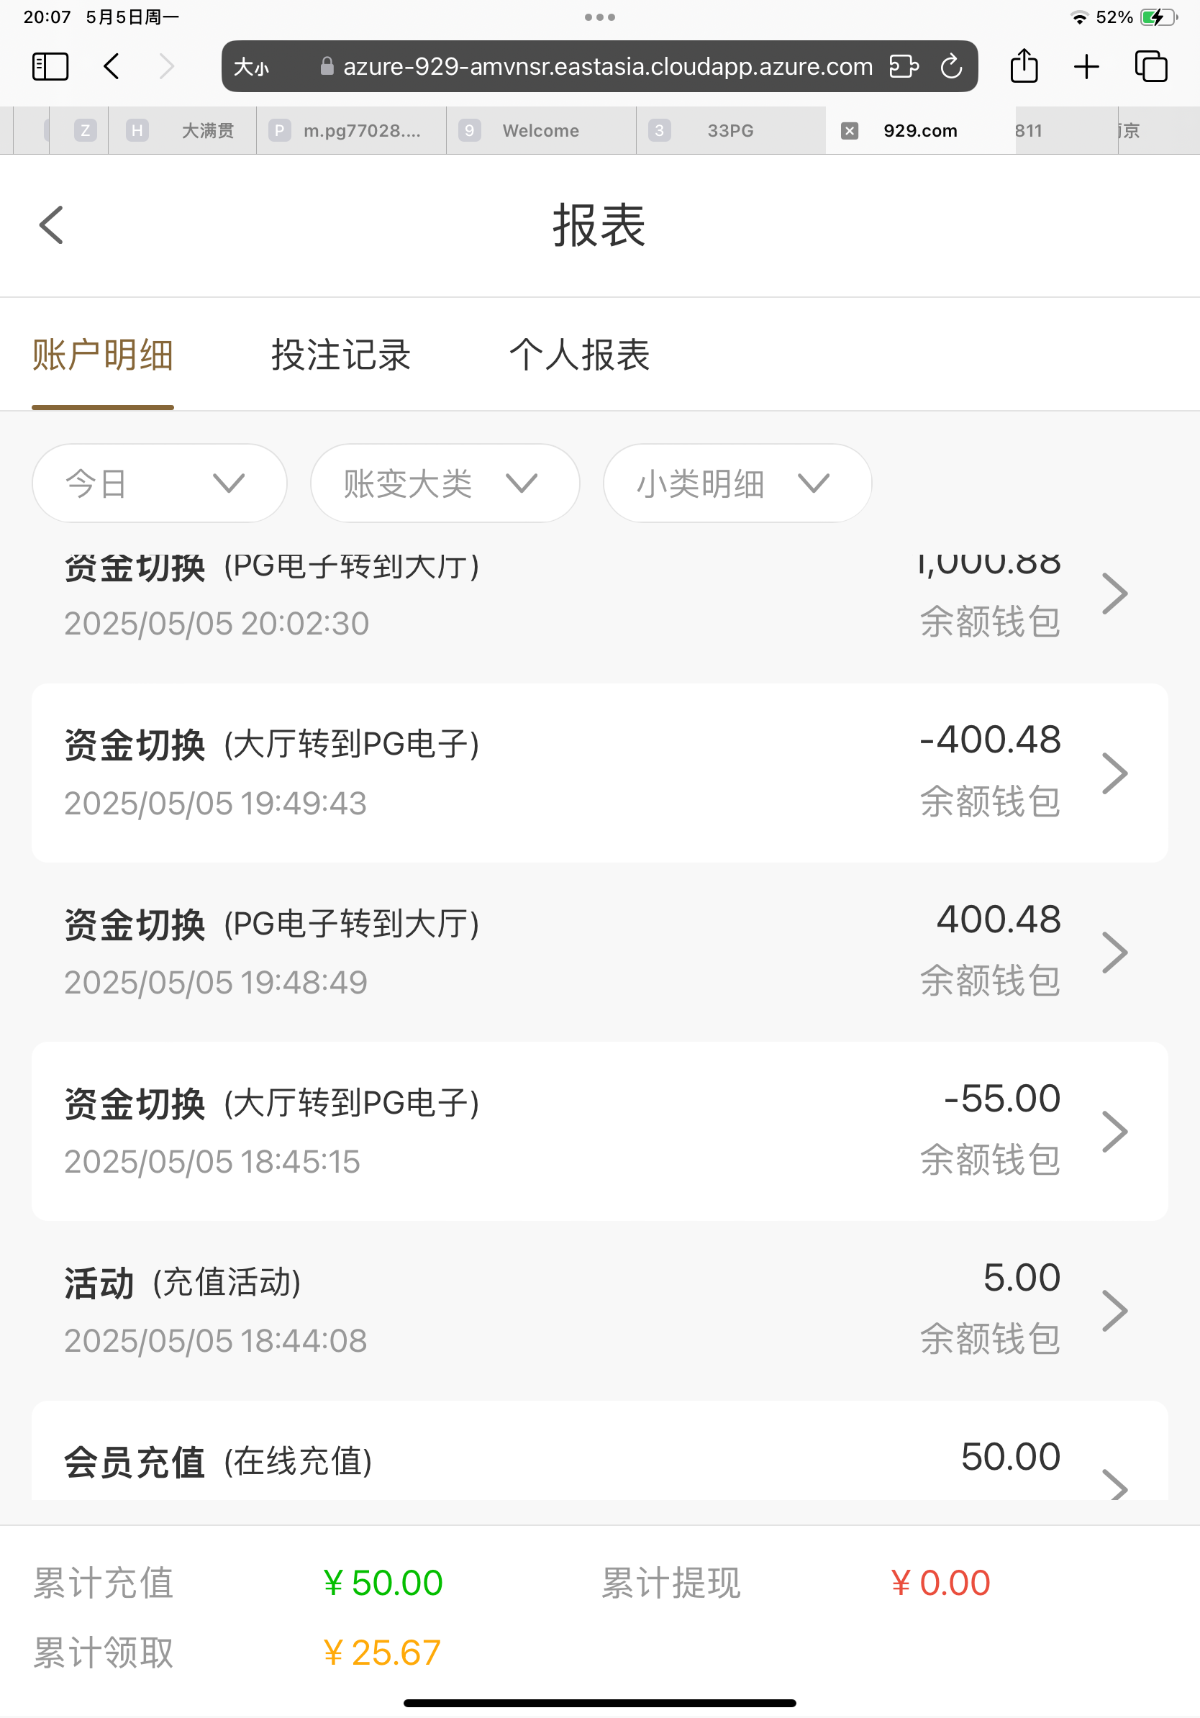This screenshot has width=1200, height=1718.
Task: Select the 账户明细 tab
Action: coord(103,356)
